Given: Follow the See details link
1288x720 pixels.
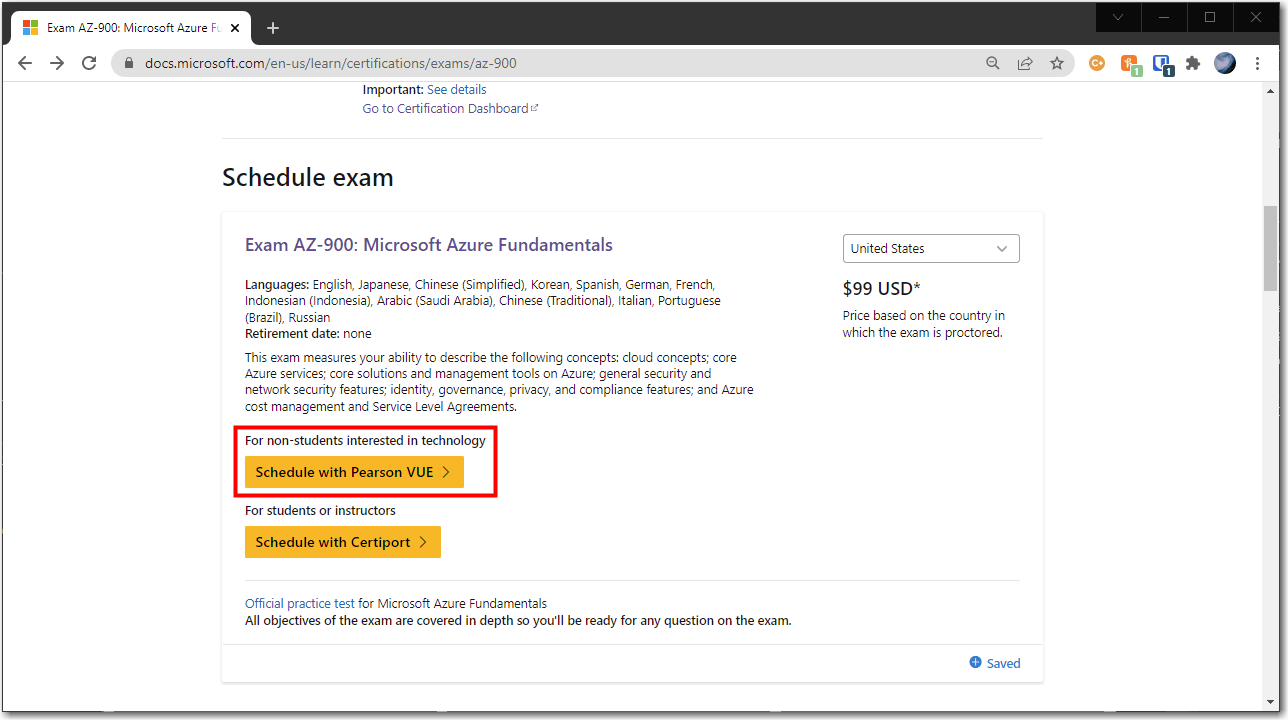Looking at the screenshot, I should 456,89.
